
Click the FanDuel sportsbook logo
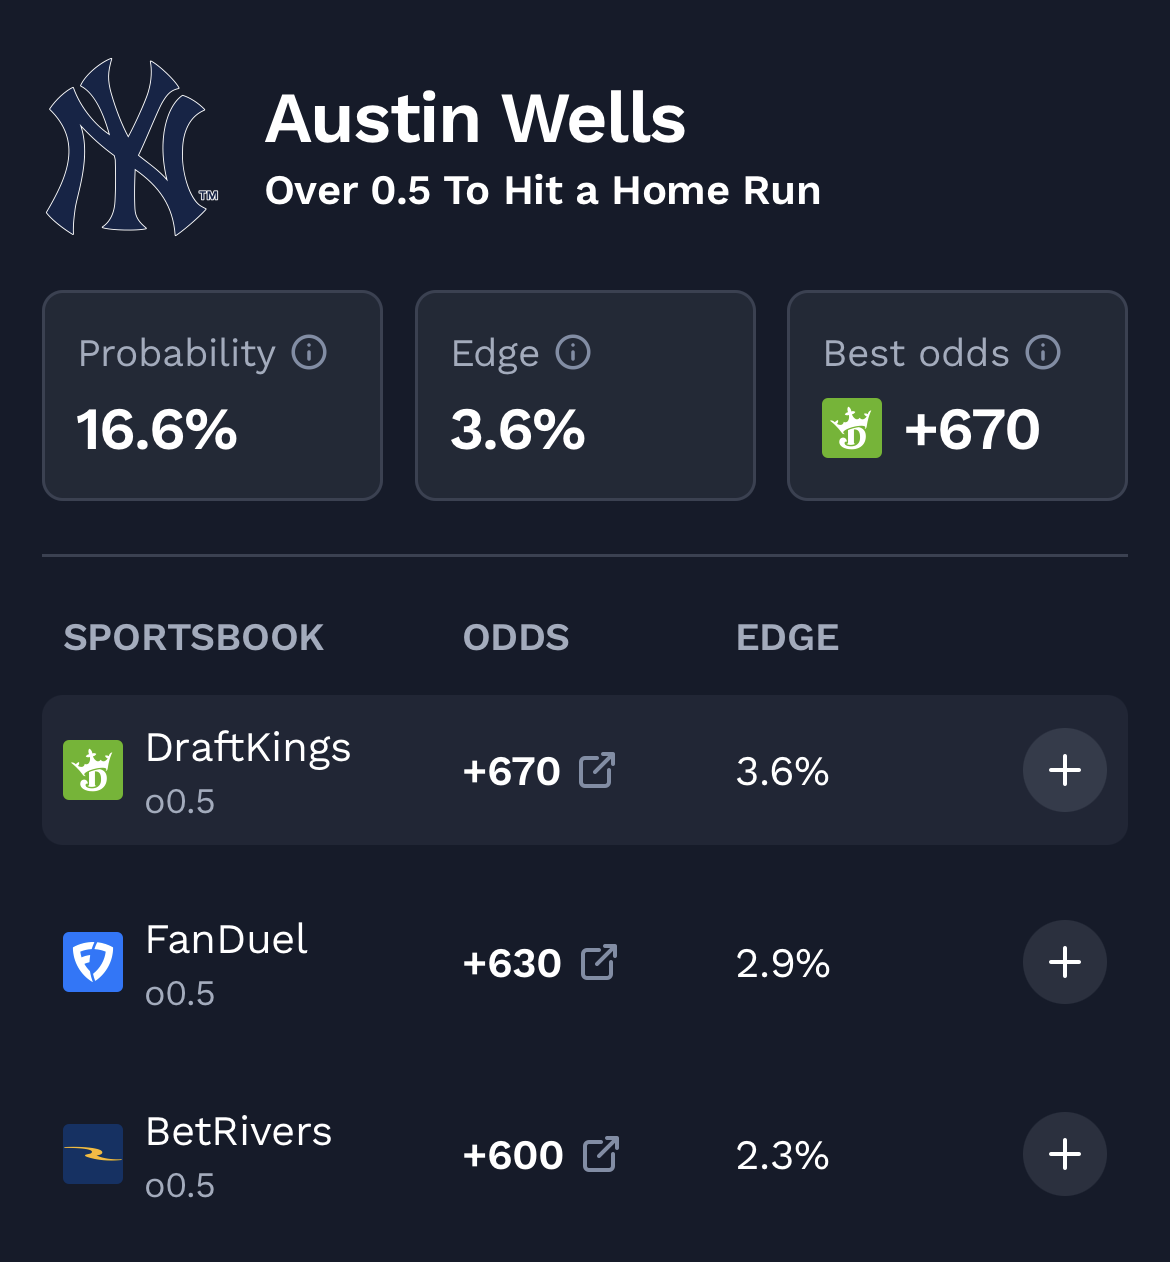(93, 962)
